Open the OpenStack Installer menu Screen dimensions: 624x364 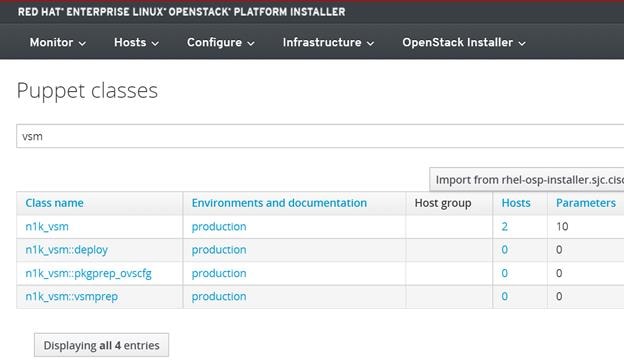[x=464, y=43]
